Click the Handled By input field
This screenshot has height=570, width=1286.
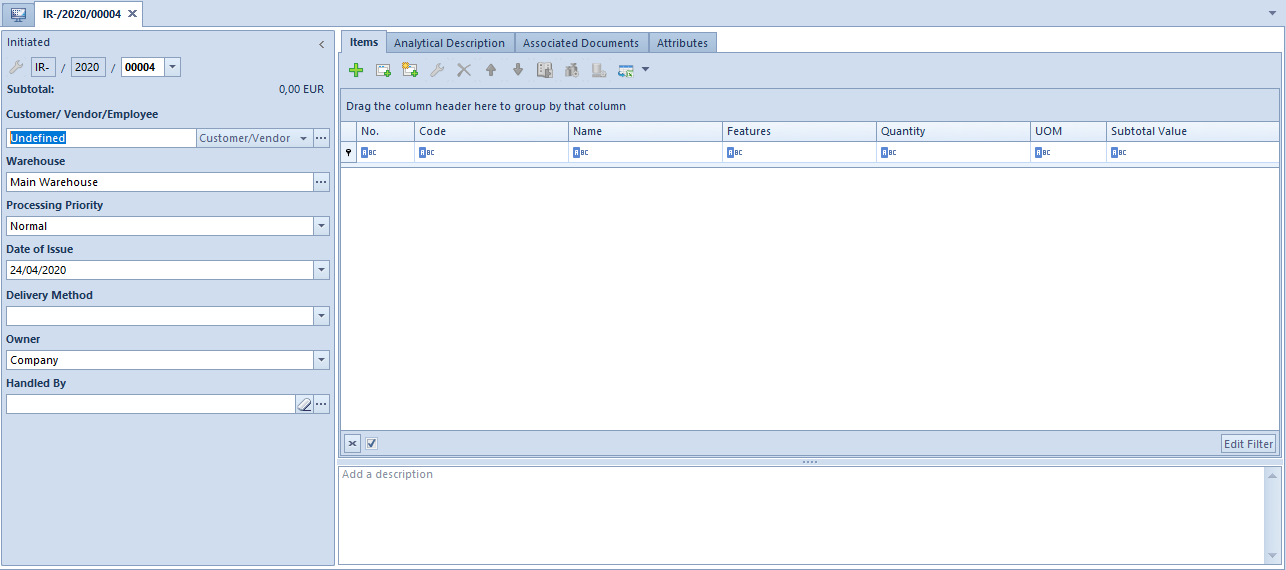pos(151,404)
